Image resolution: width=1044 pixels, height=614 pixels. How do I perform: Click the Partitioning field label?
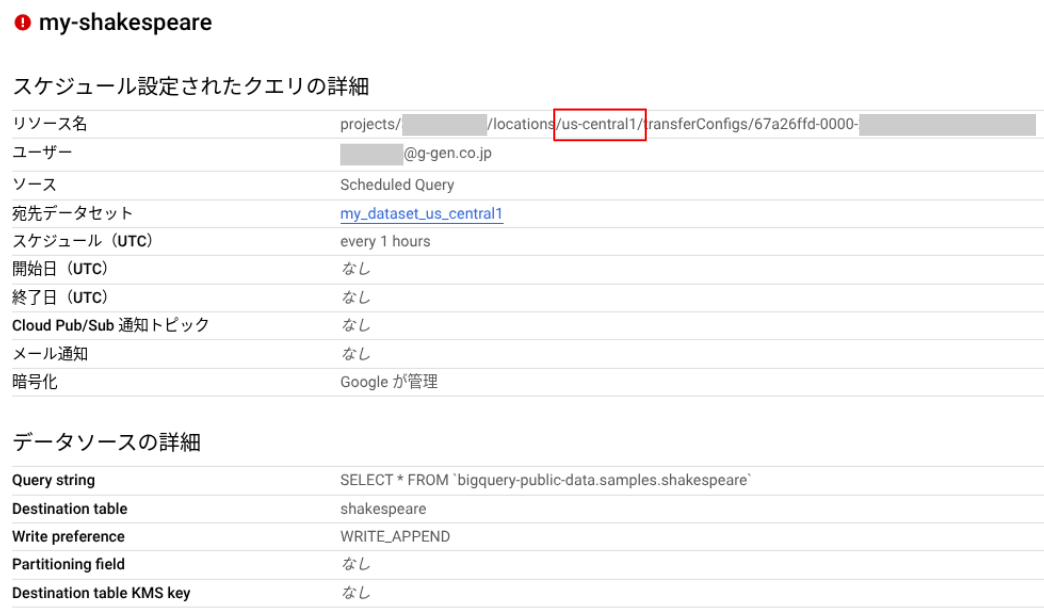(x=68, y=565)
